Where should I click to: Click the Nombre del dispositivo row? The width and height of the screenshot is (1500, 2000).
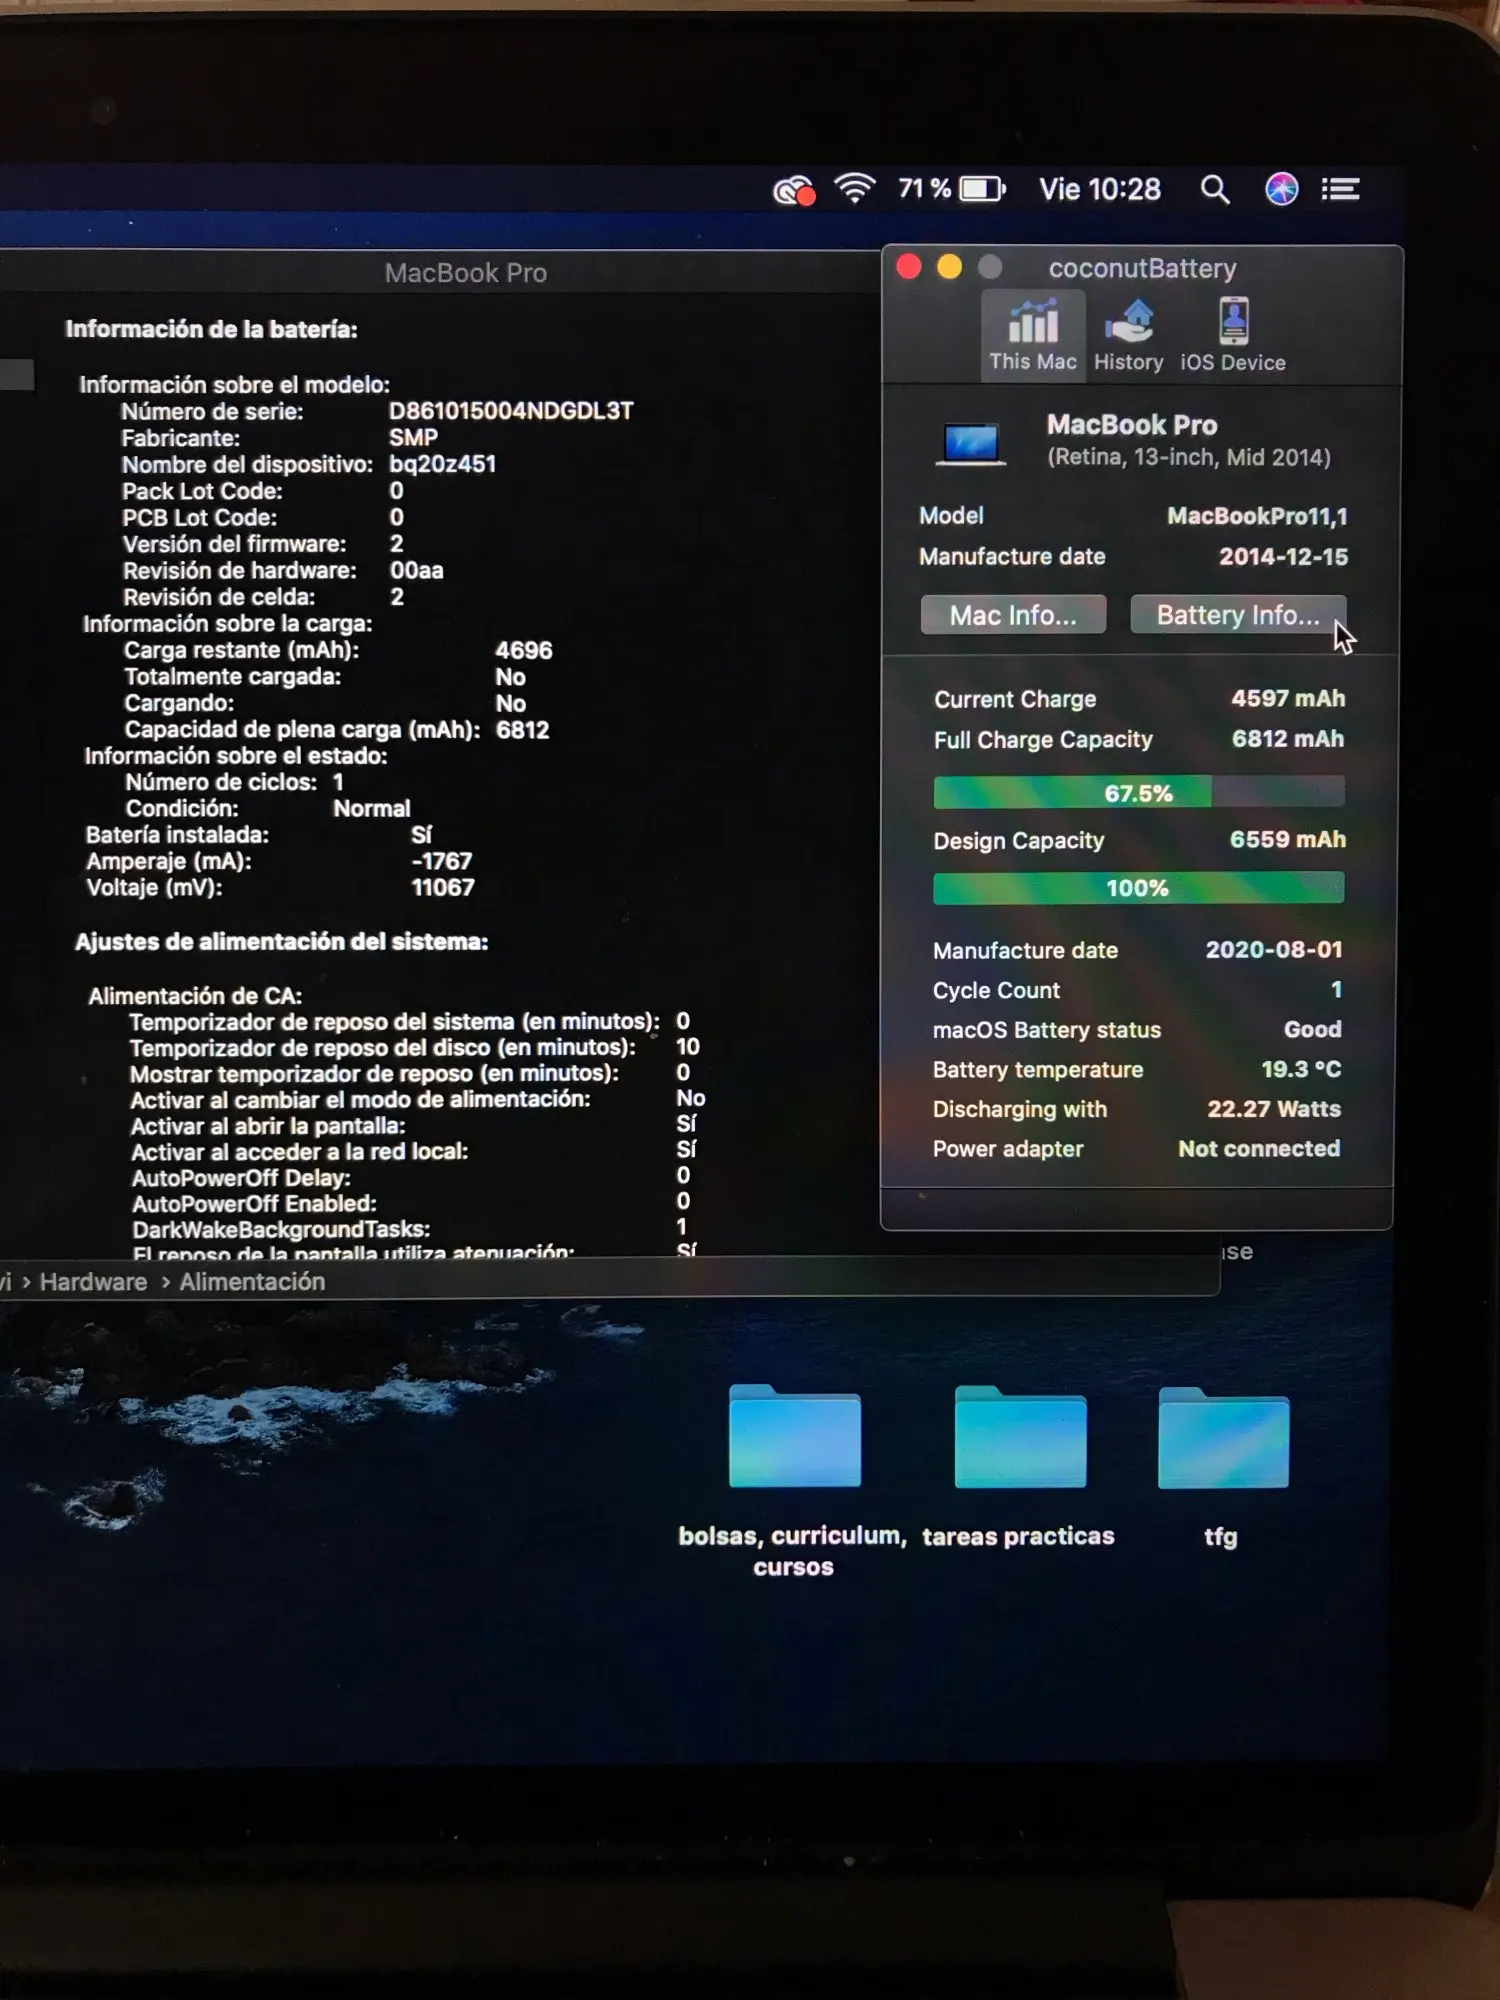(309, 464)
